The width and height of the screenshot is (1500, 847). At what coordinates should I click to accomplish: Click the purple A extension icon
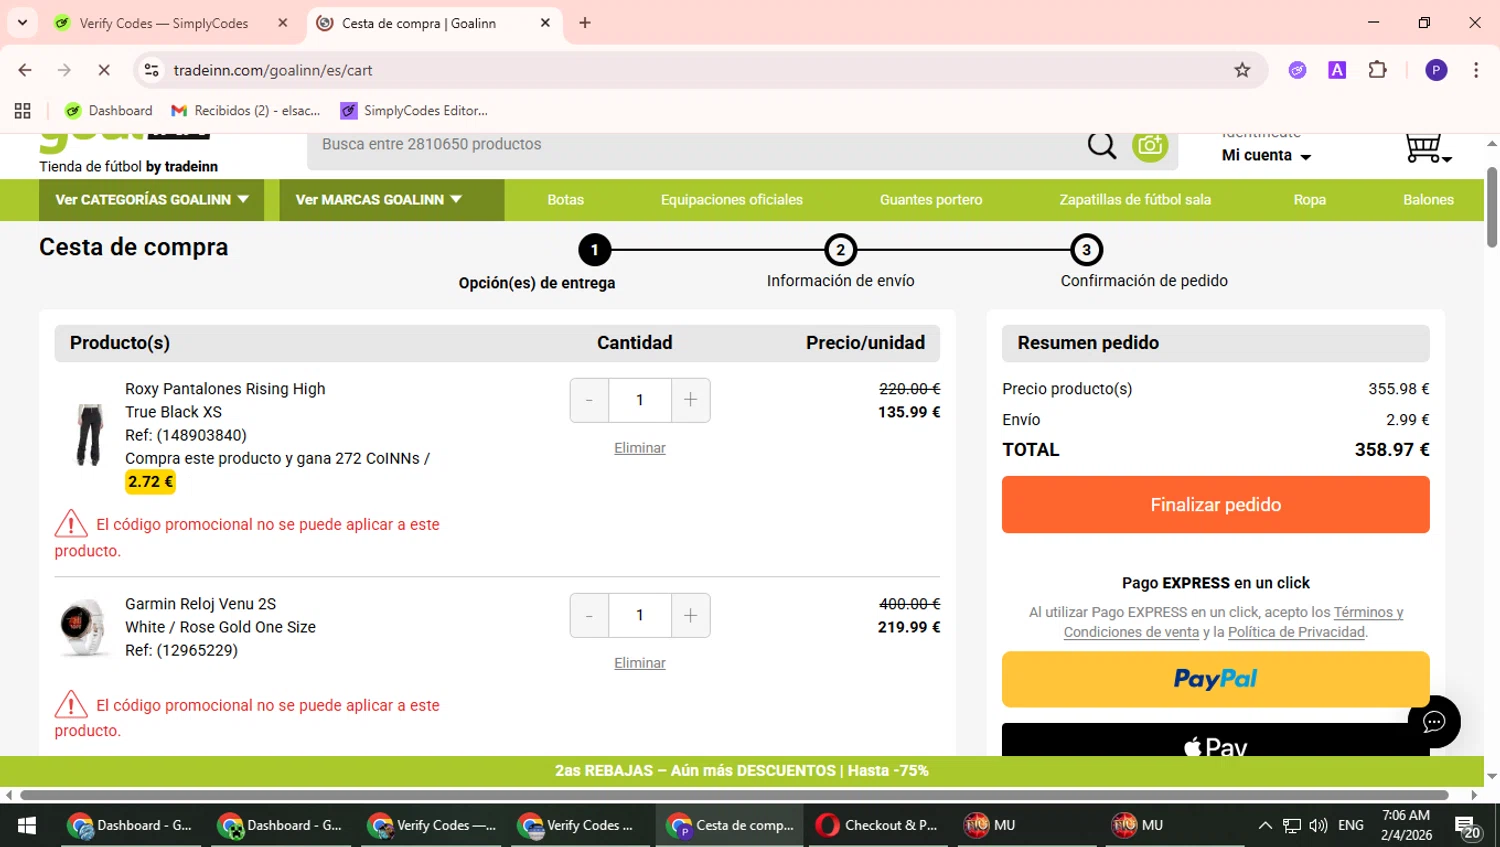pos(1337,70)
